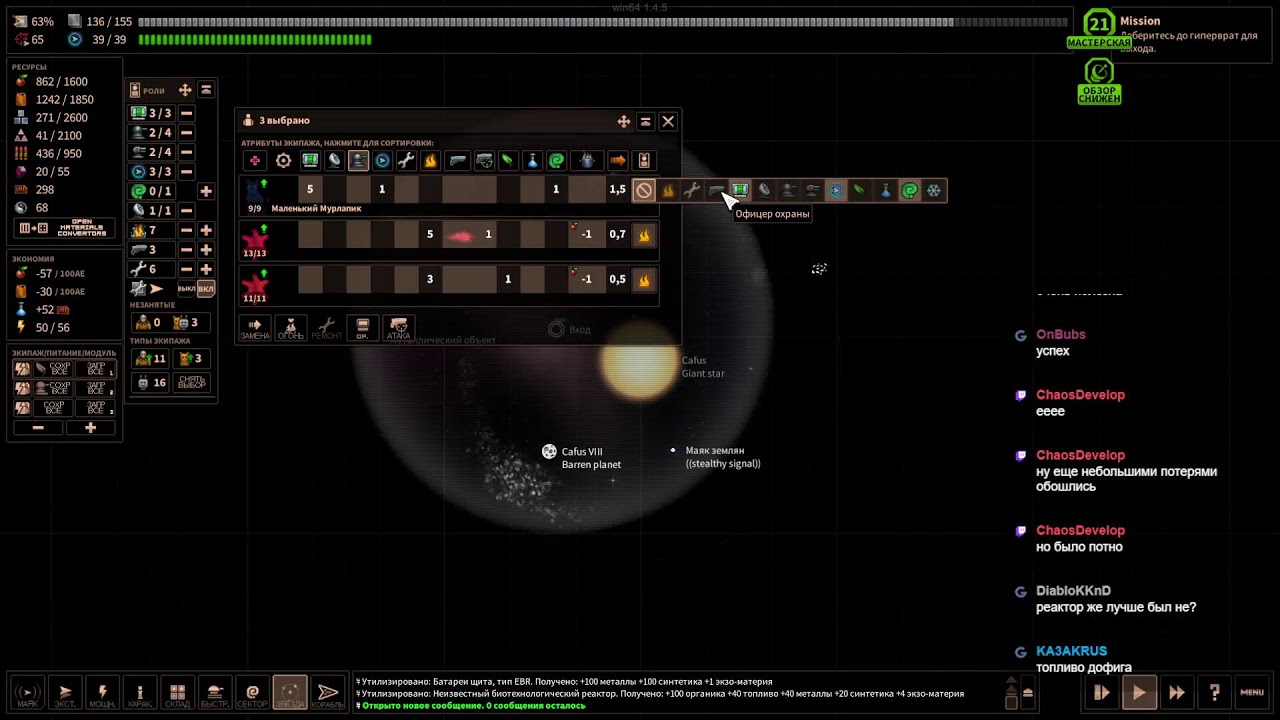This screenshot has width=1280, height=720.
Task: Open the Экст. panel in the bottom bar
Action: pos(65,693)
